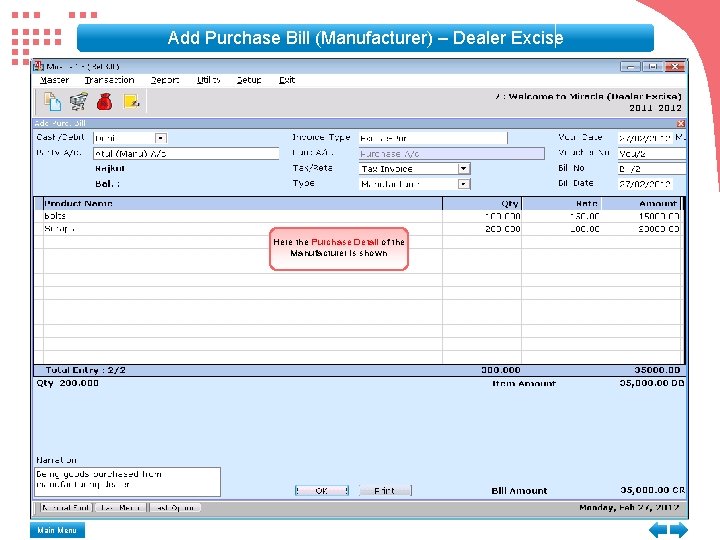Click the Invoice Type field

[433, 138]
